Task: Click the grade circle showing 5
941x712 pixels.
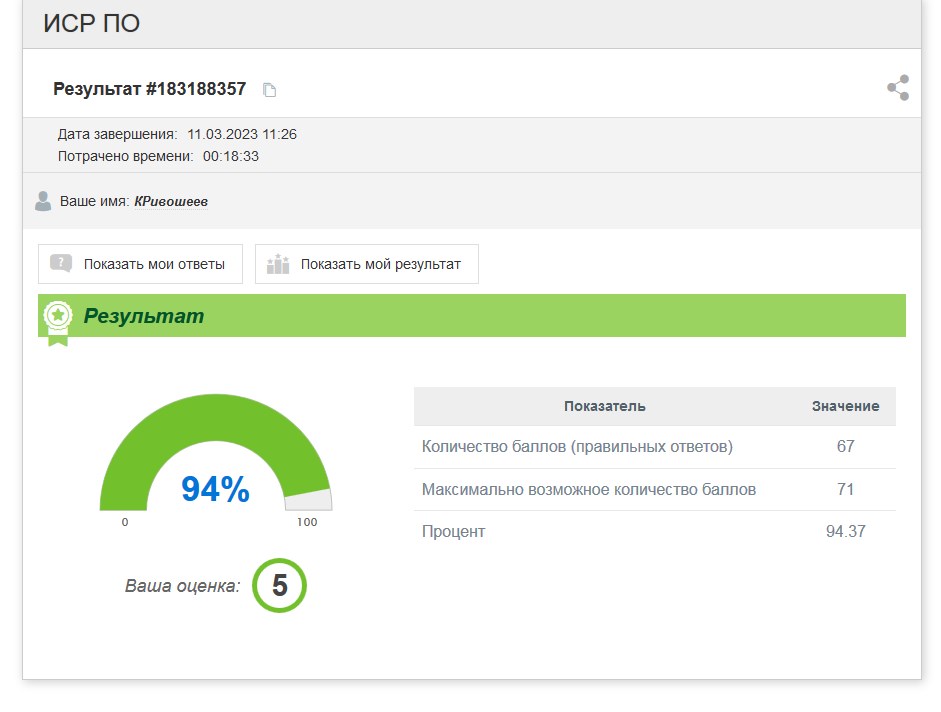Action: [279, 586]
